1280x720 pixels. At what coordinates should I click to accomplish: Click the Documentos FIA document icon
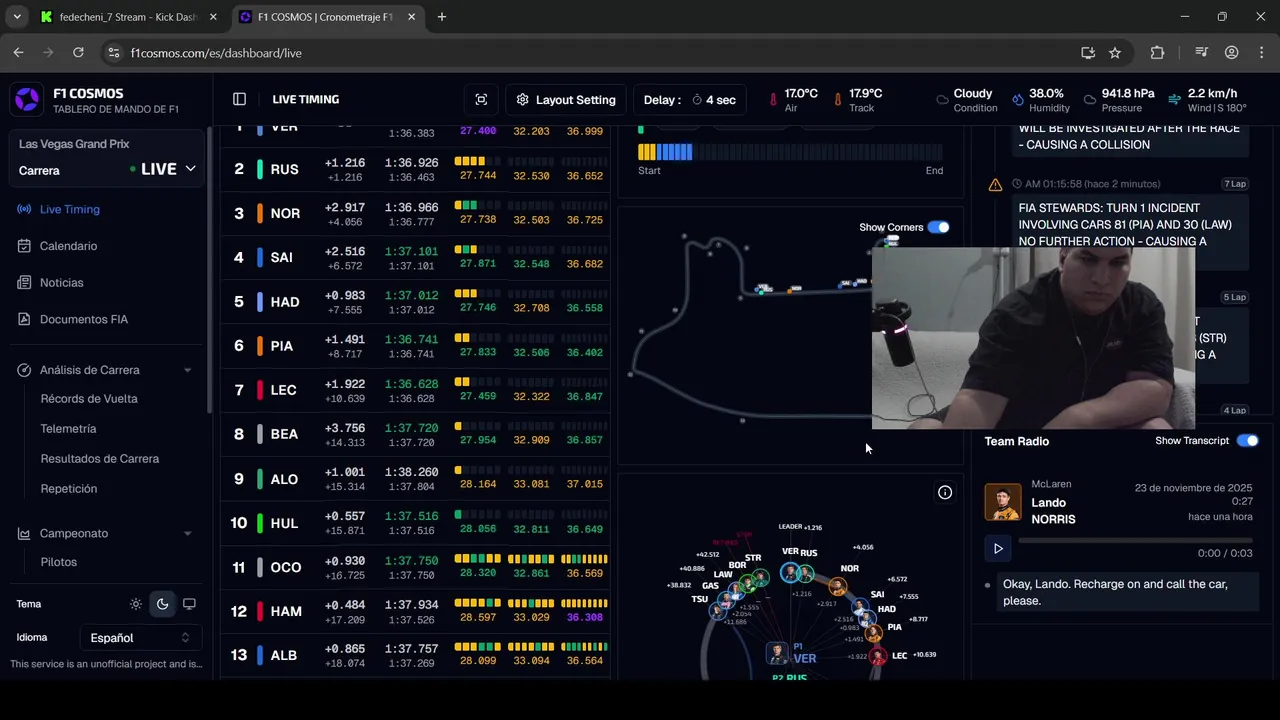tap(24, 319)
